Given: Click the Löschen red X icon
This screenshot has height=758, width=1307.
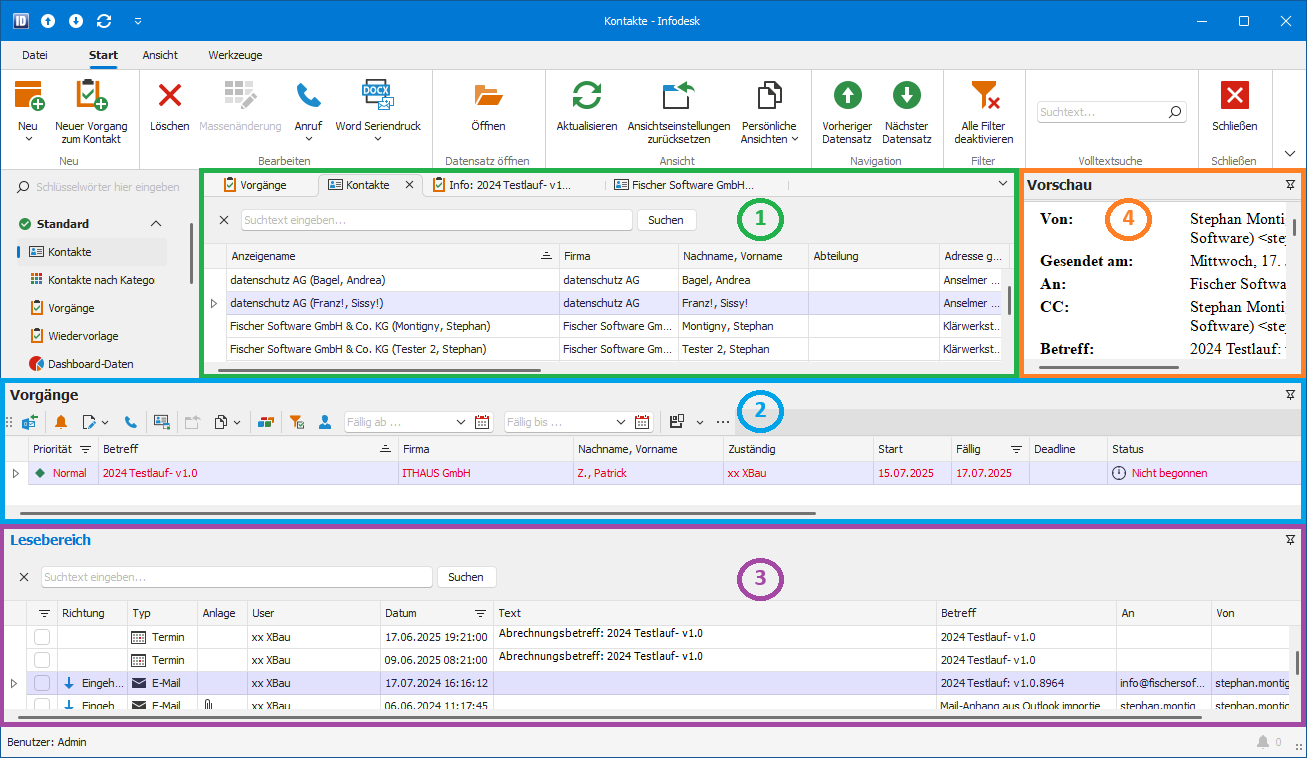Looking at the screenshot, I should (x=170, y=96).
